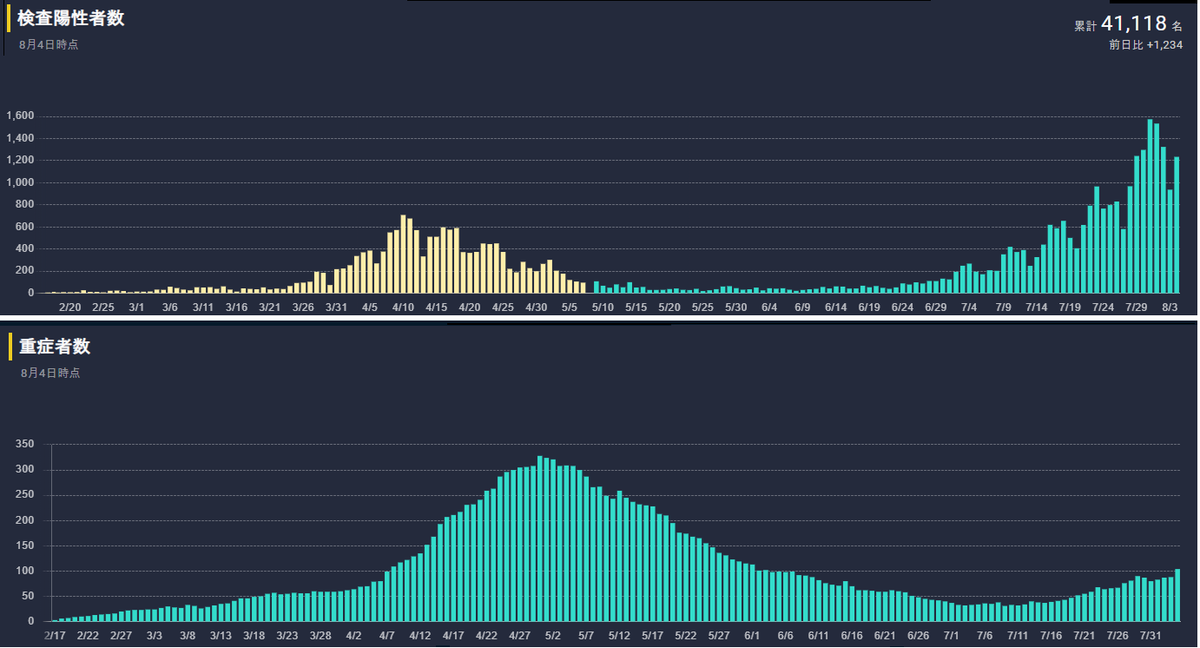Click the 1,000 y-axis label
Screen dimensions: 1200x648
[20, 182]
